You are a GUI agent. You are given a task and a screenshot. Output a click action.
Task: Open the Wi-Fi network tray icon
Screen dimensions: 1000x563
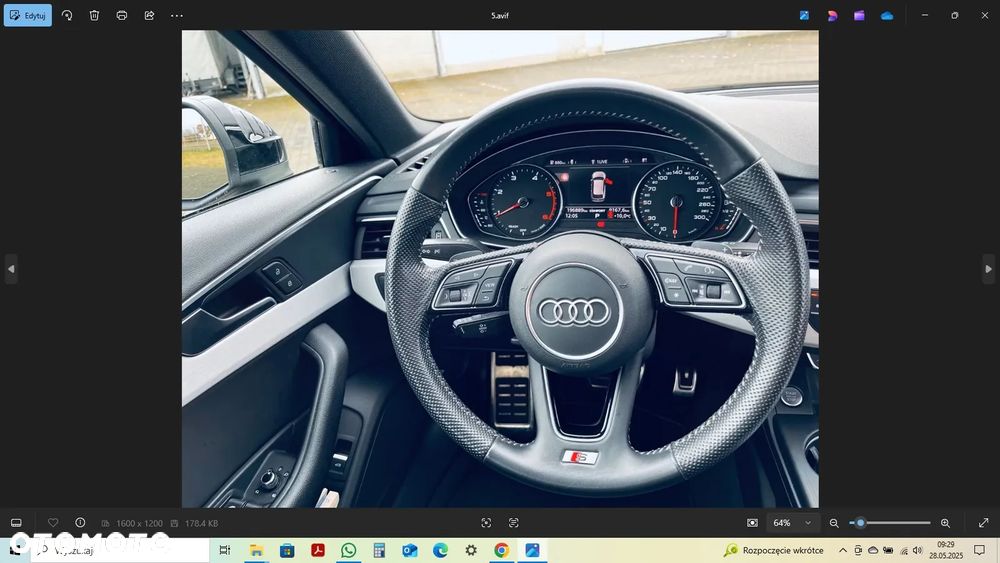pos(904,550)
